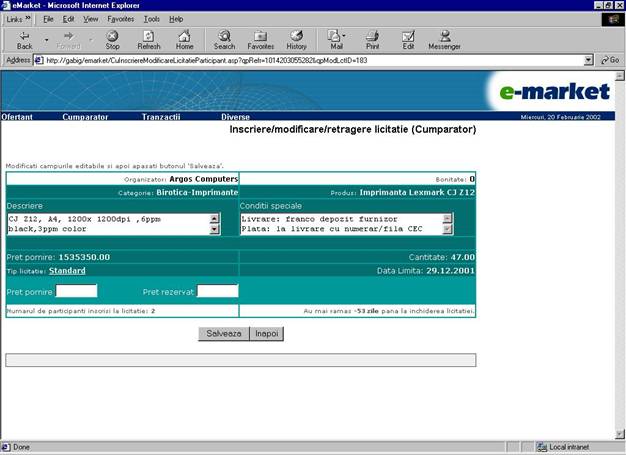Click the Salveaza button
This screenshot has height=455, width=626.
pos(223,333)
